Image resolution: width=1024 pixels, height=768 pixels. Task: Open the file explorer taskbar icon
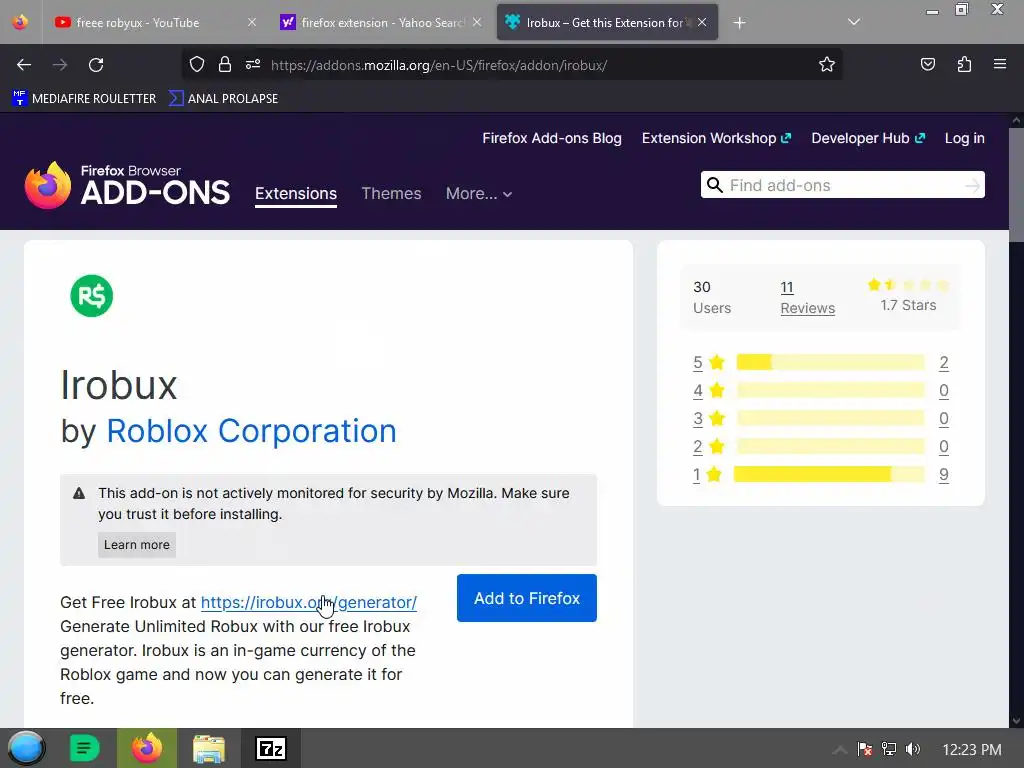(x=209, y=749)
